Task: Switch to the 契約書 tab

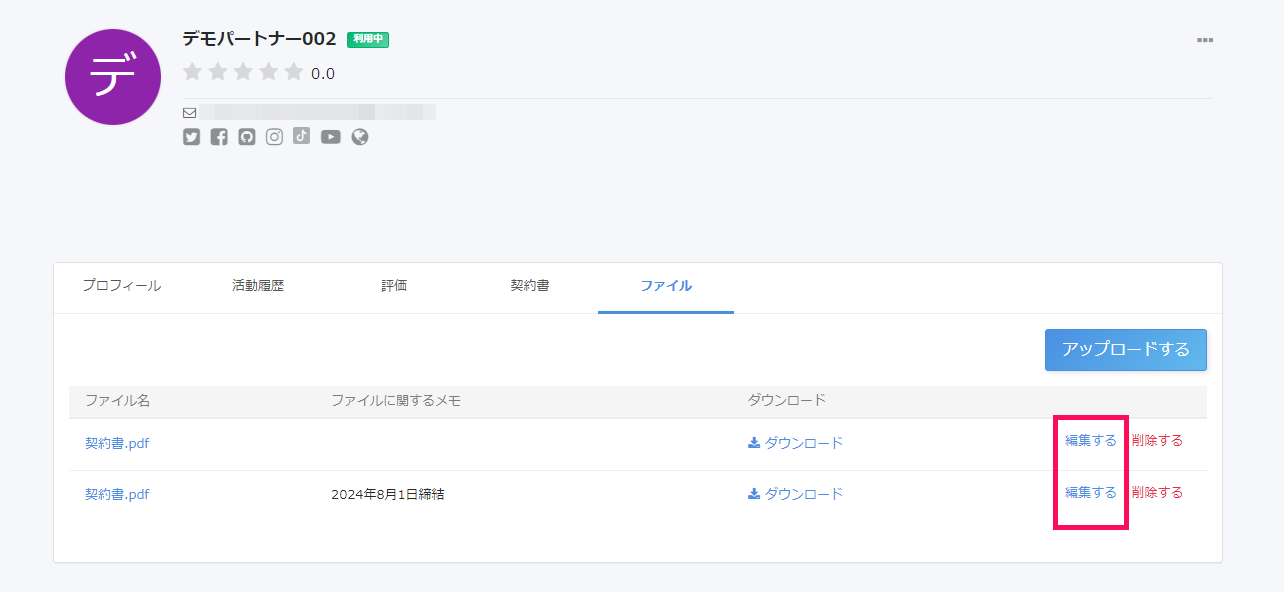Action: tap(530, 286)
